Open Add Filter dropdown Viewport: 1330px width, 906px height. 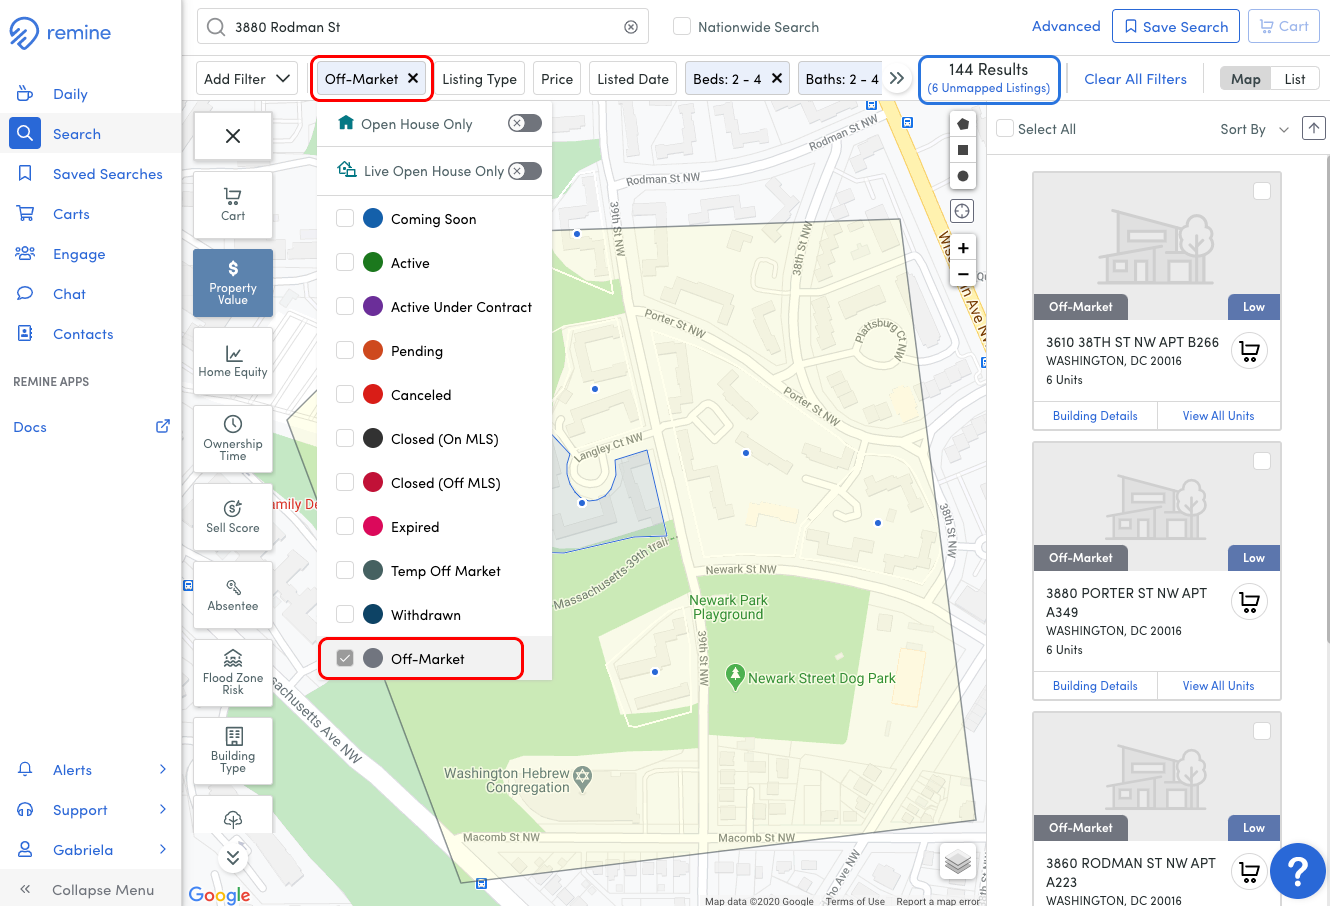[x=247, y=79]
